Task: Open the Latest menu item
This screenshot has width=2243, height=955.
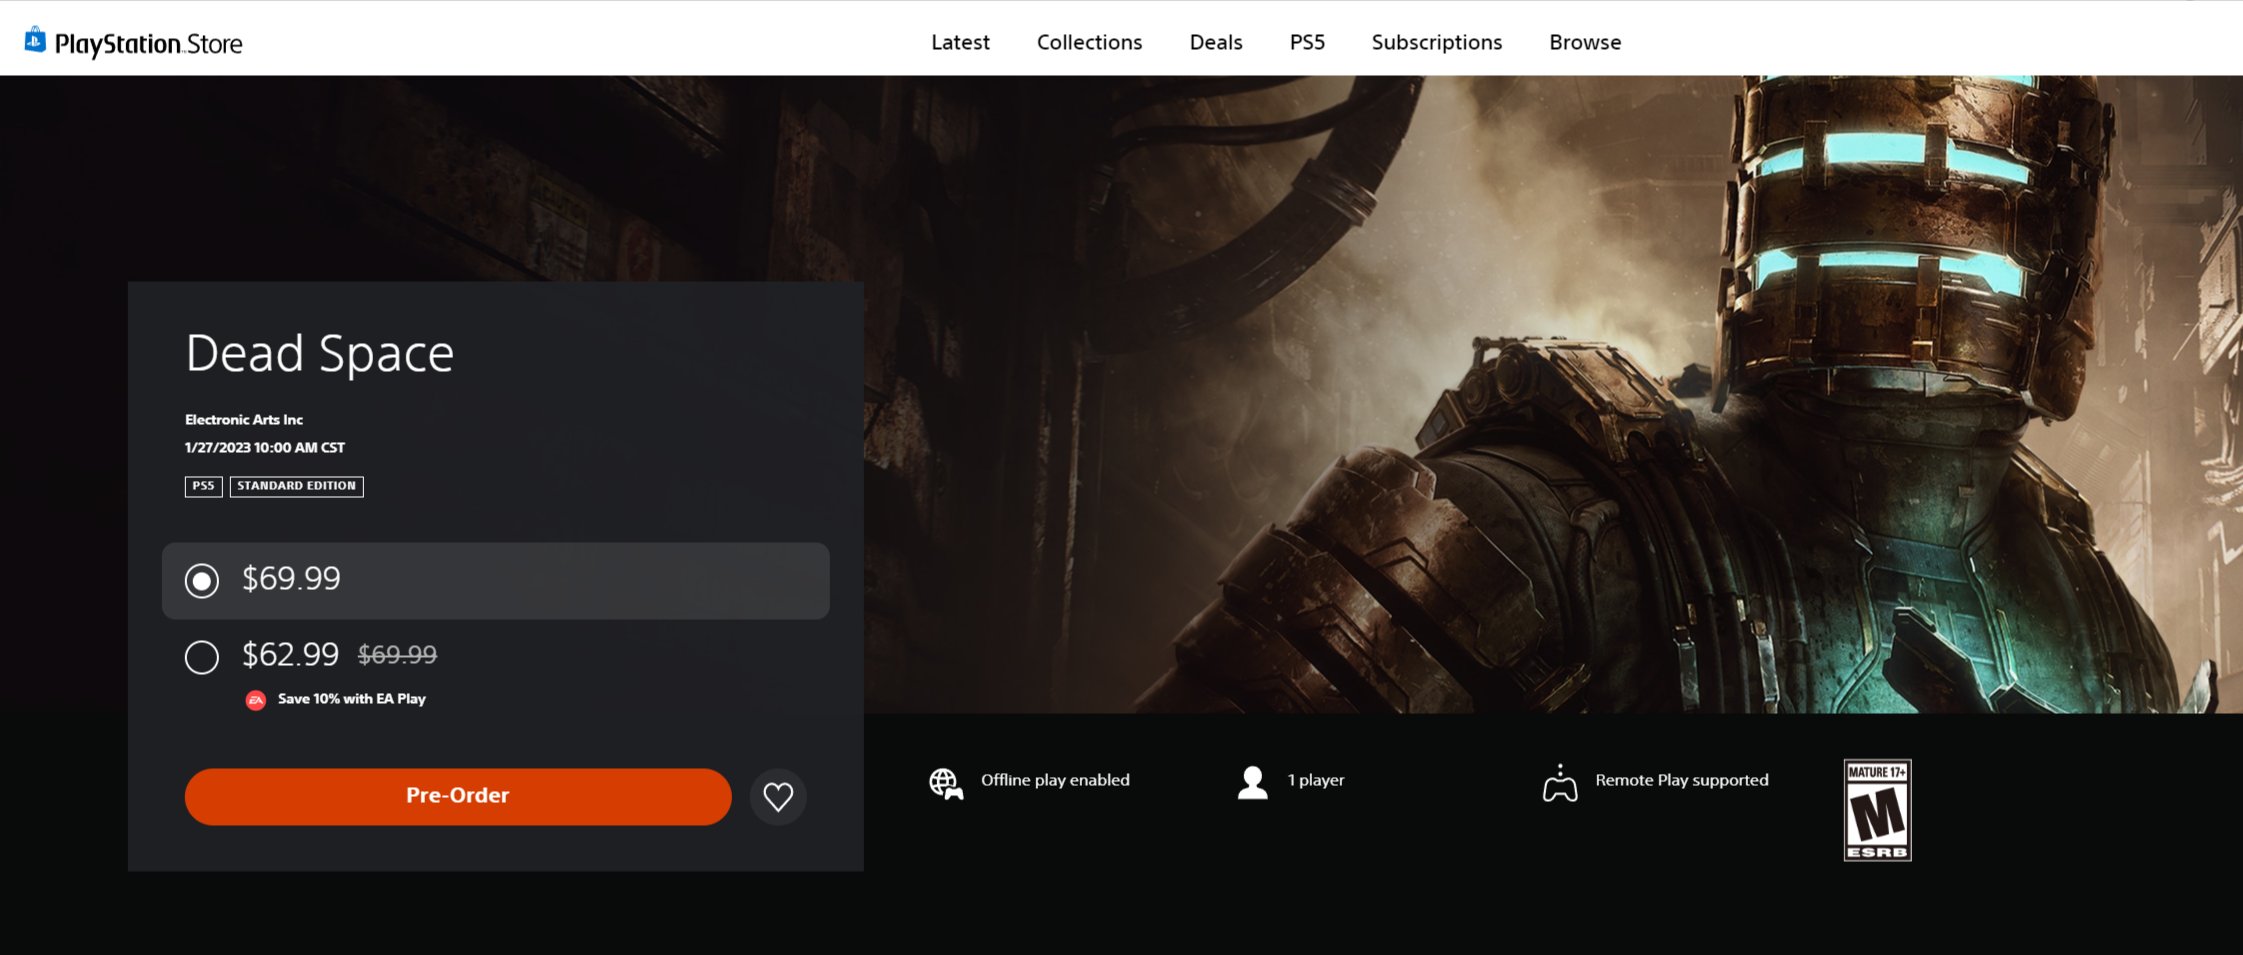Action: click(x=960, y=42)
